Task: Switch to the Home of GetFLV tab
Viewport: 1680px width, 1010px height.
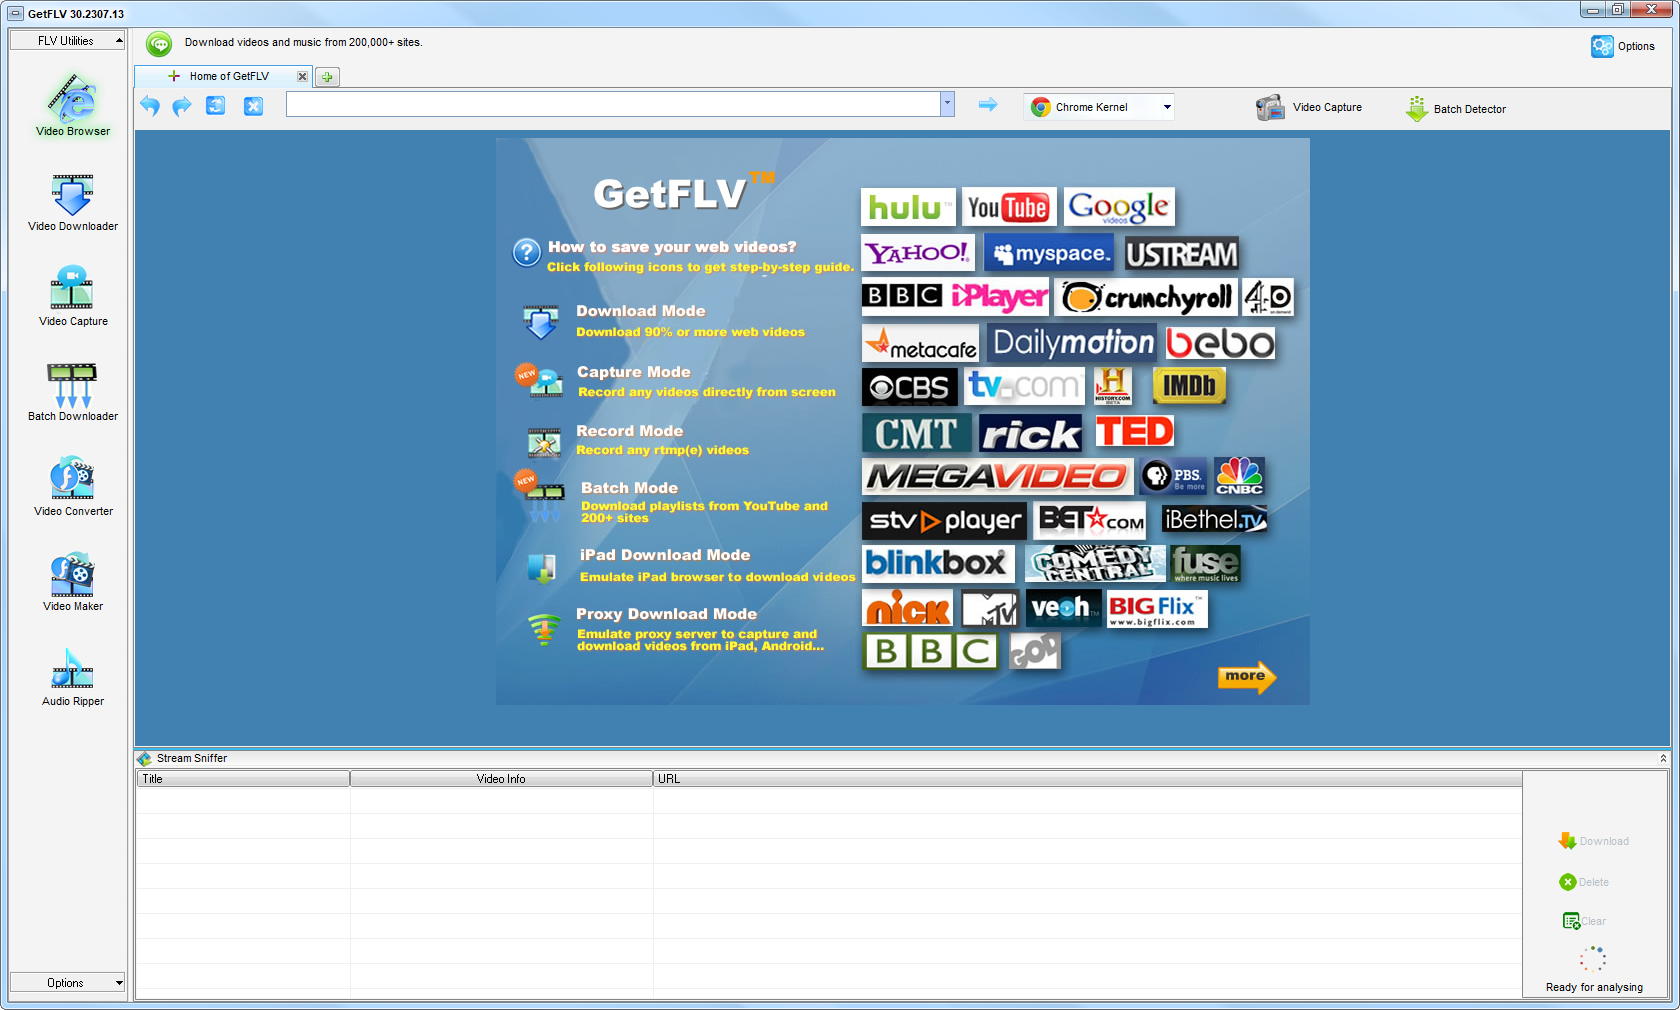Action: 230,76
